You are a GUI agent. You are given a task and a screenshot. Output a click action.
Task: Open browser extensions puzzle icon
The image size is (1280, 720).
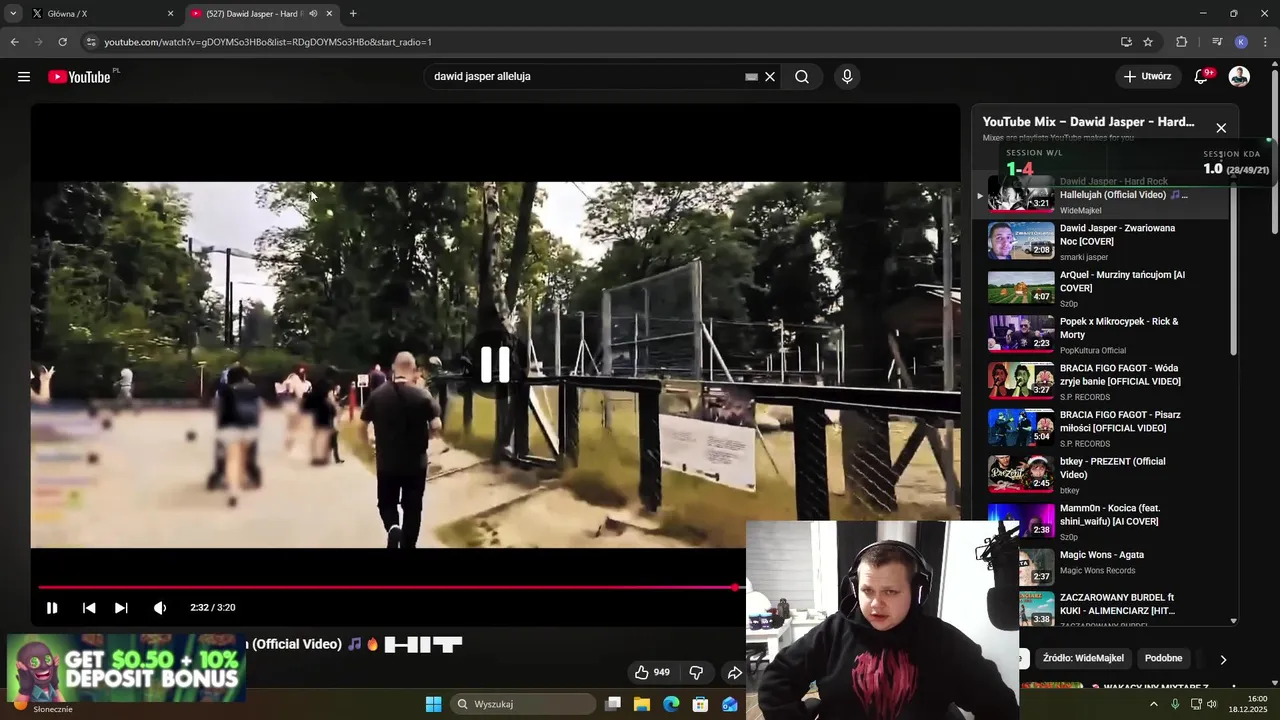[1182, 42]
